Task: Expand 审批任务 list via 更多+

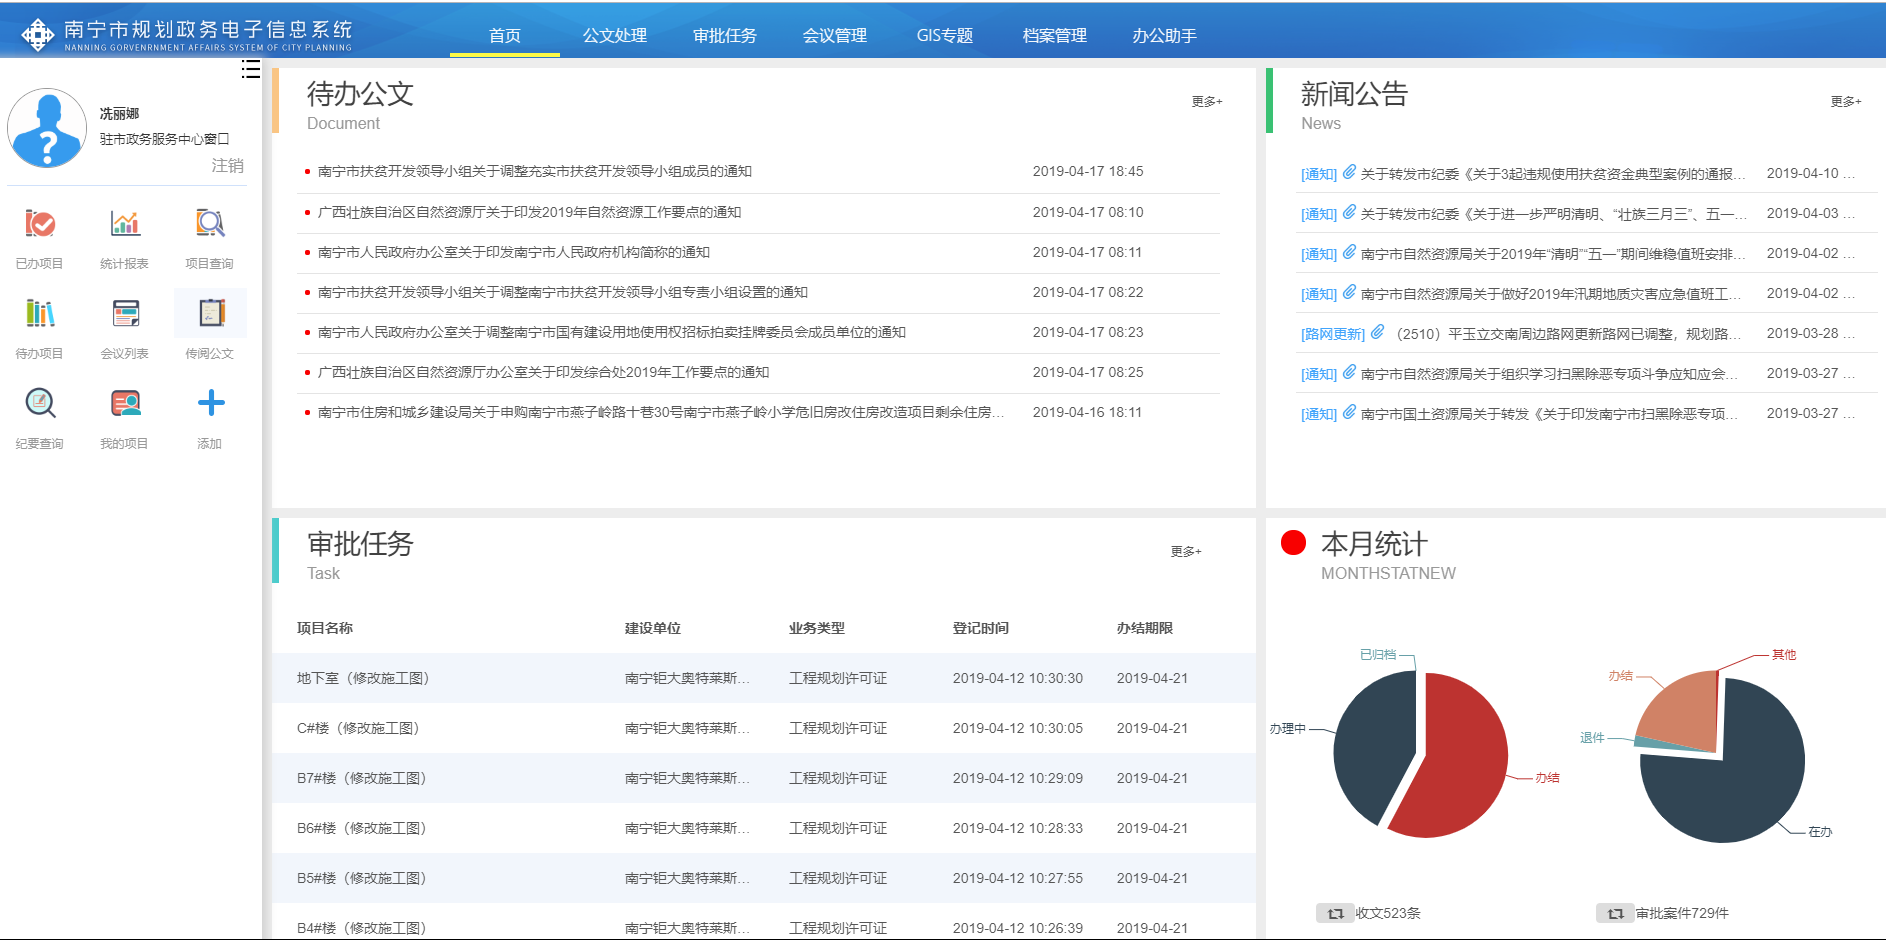Action: tap(1185, 552)
